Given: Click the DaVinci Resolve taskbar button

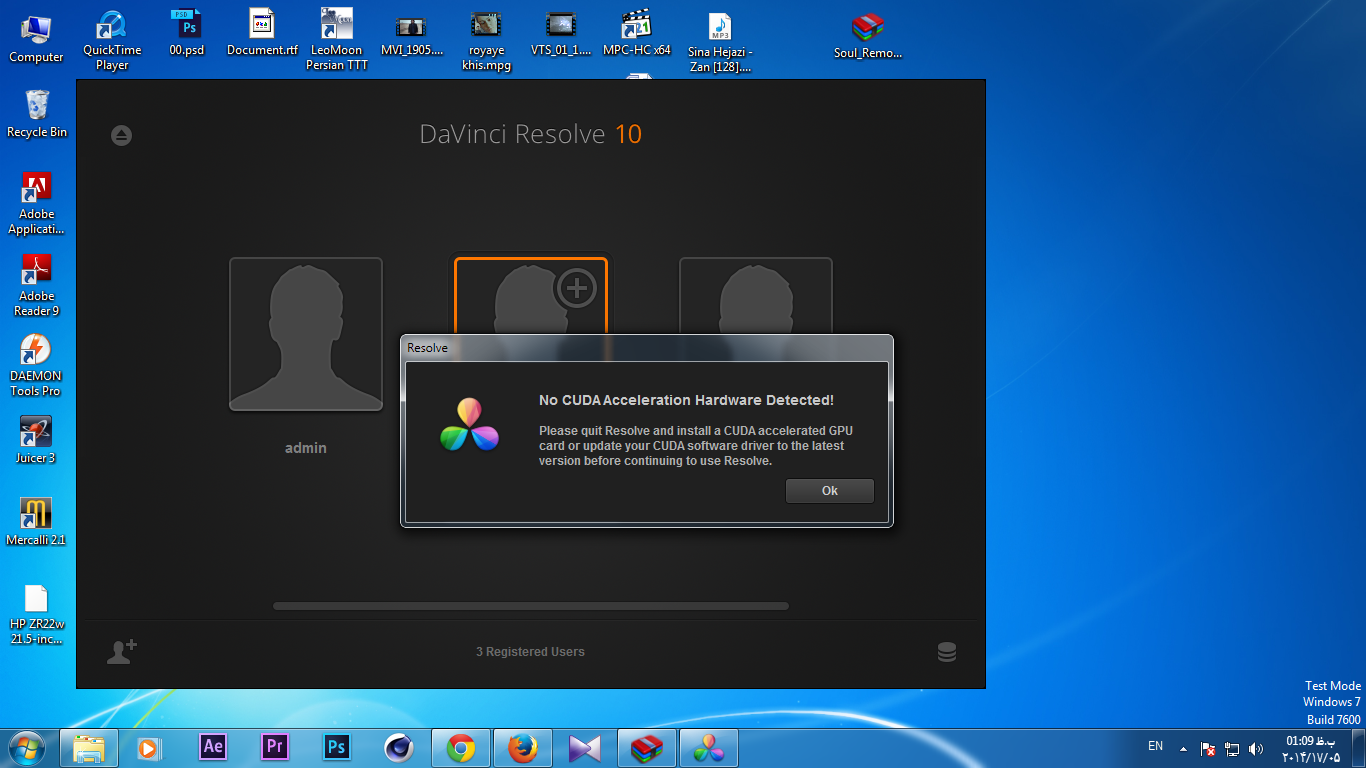Looking at the screenshot, I should [709, 748].
